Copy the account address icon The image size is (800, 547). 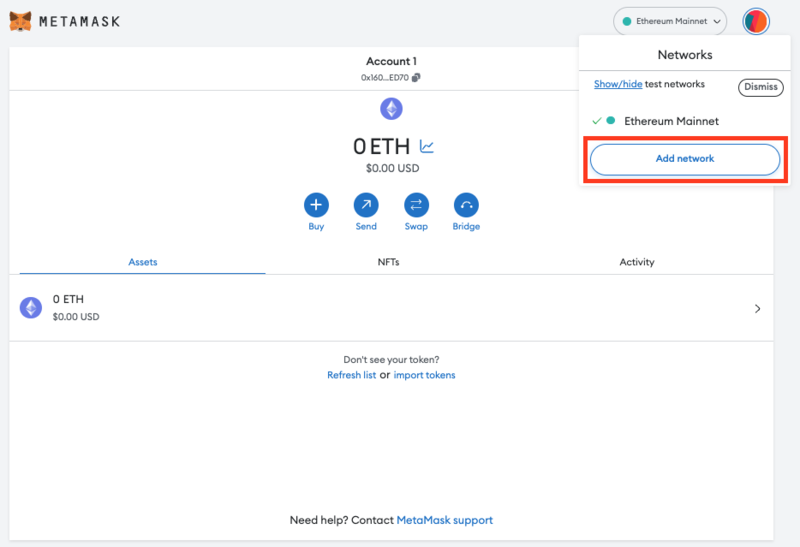(416, 78)
